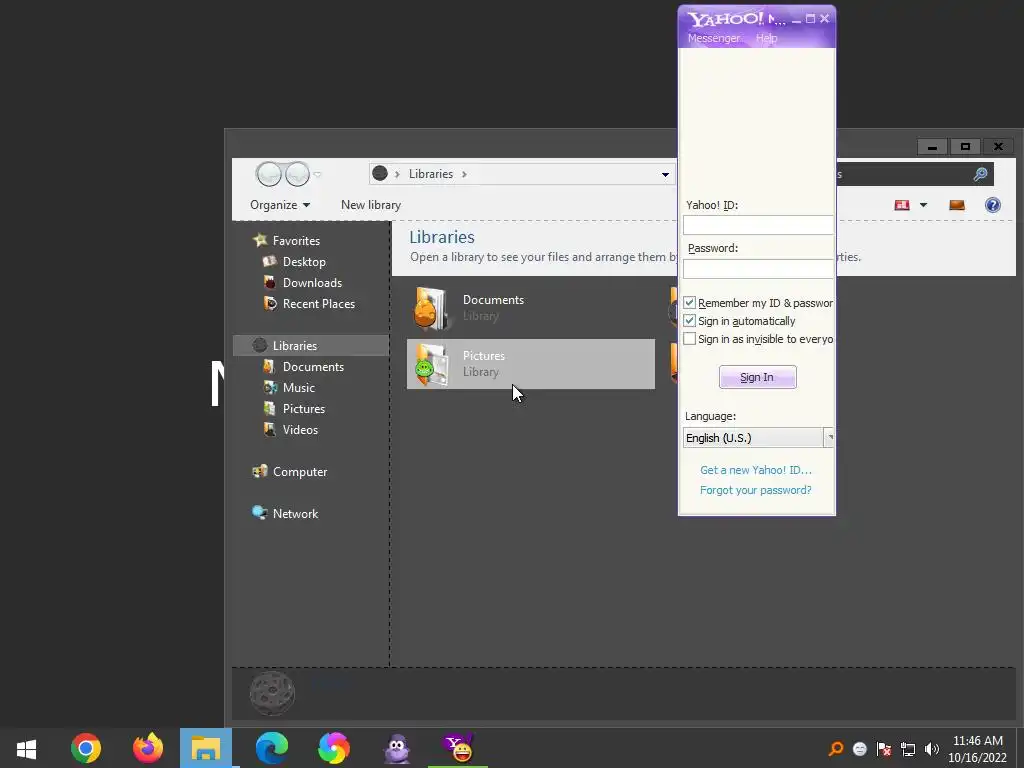Click the taskbar clock and date
The width and height of the screenshot is (1024, 768).
tap(978, 749)
